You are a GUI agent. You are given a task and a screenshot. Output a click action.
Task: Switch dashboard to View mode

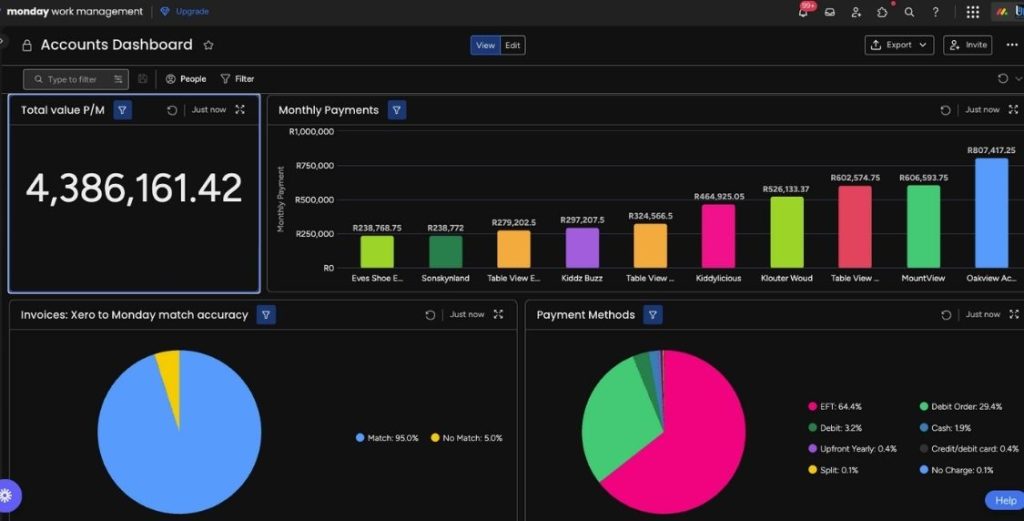[x=485, y=45]
